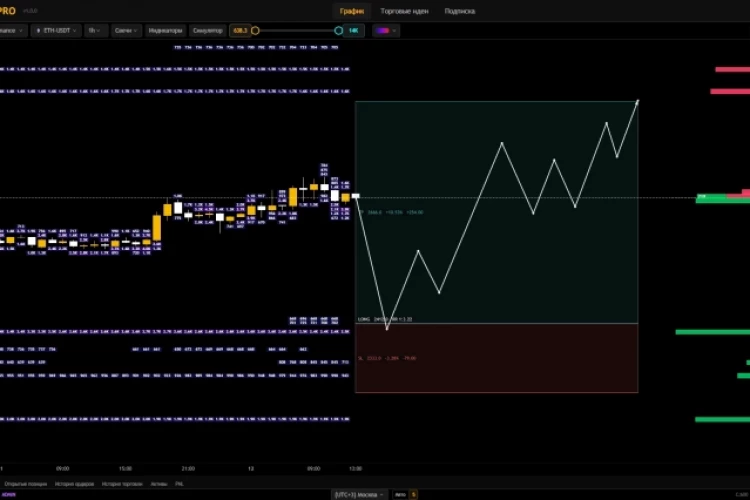This screenshot has height=500, width=750.
Task: Open the ETH-USDT pair dropdown
Action: 56,30
